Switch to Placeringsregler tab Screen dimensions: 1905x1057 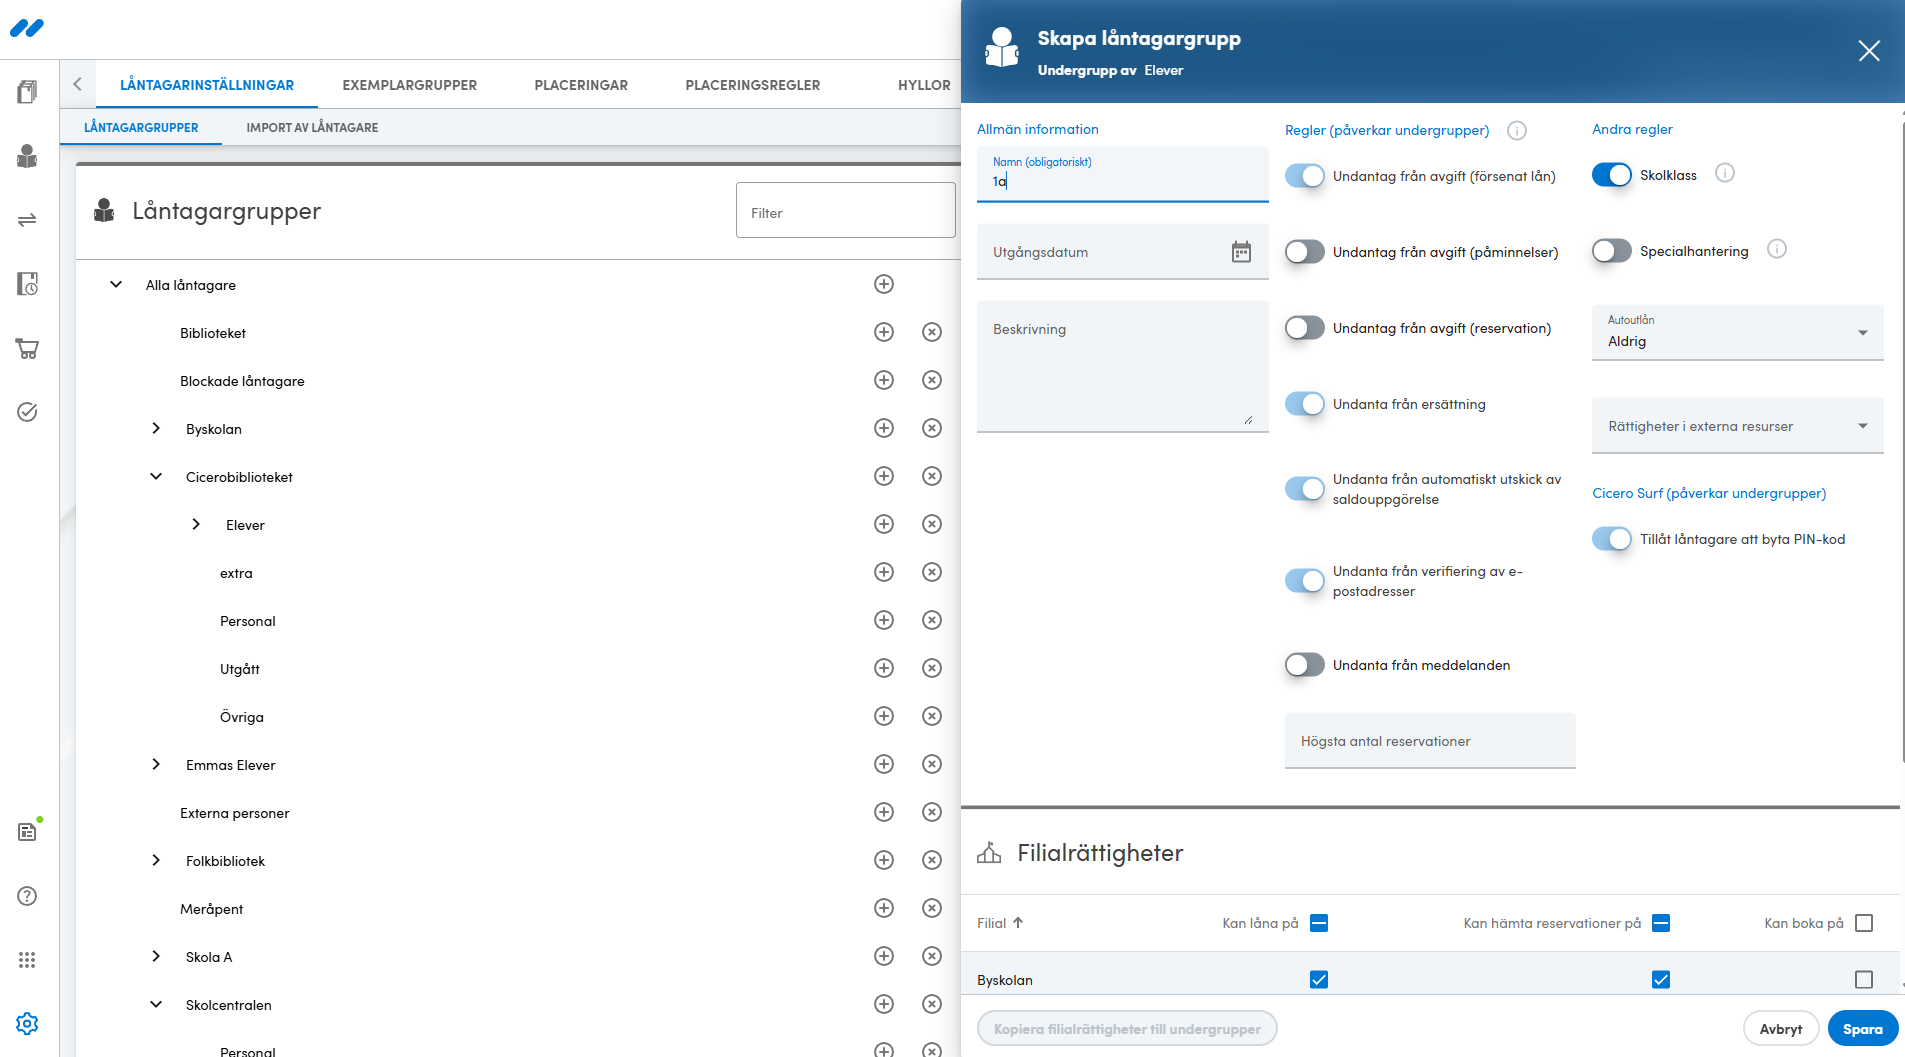tap(753, 85)
